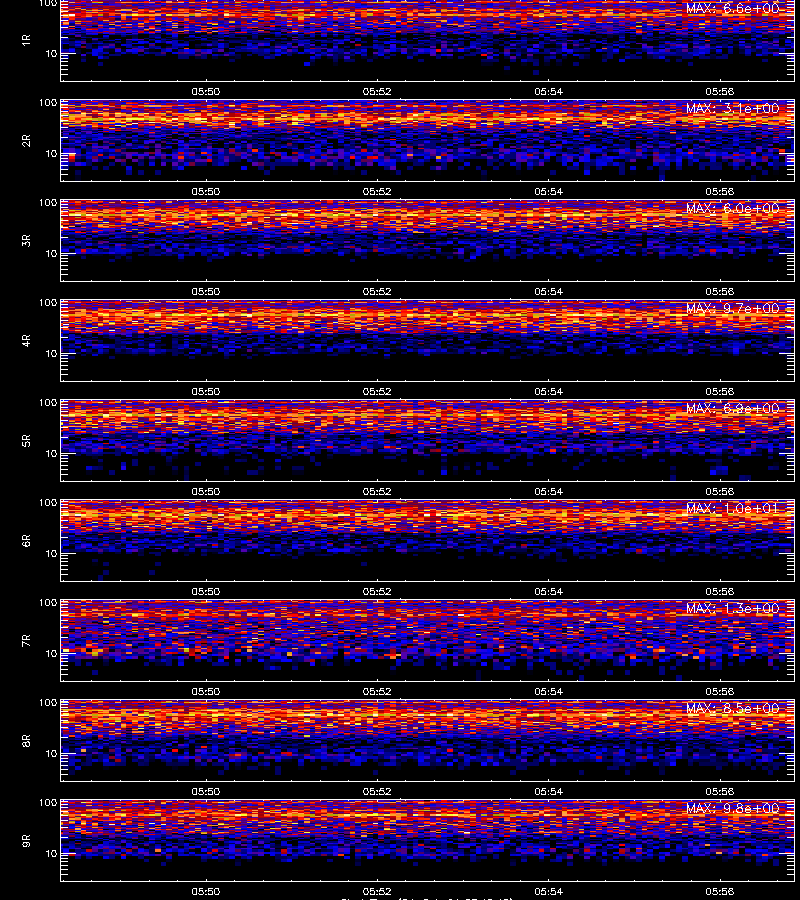Click the '05:50' time tick below panel 8R
800x900 pixels.
[x=205, y=792]
